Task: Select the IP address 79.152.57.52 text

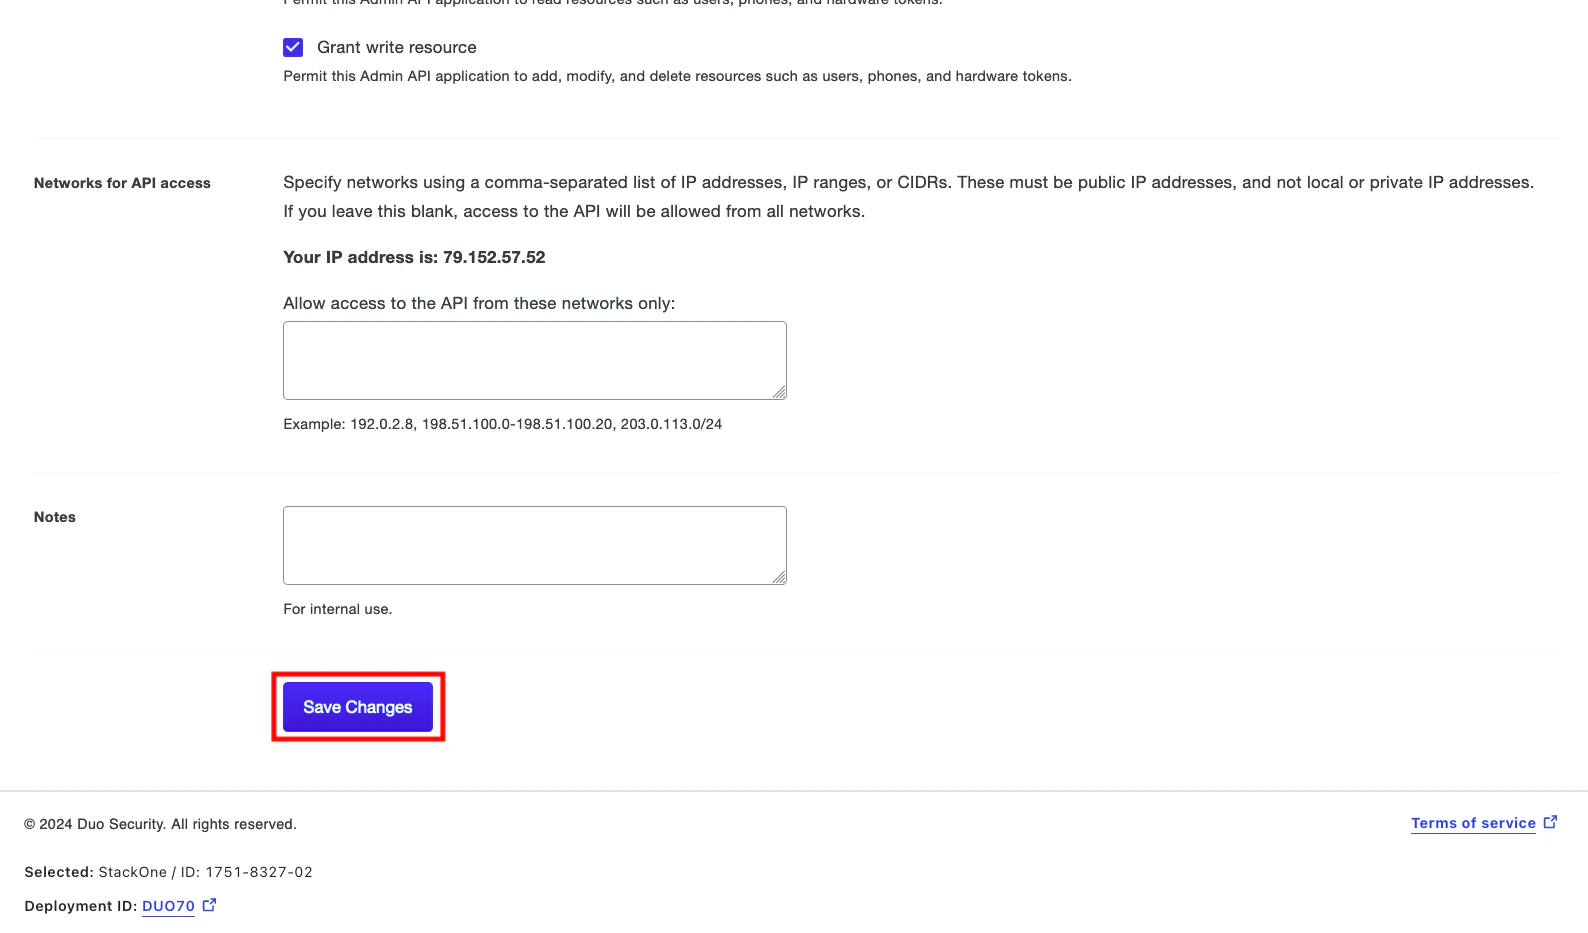Action: tap(494, 257)
